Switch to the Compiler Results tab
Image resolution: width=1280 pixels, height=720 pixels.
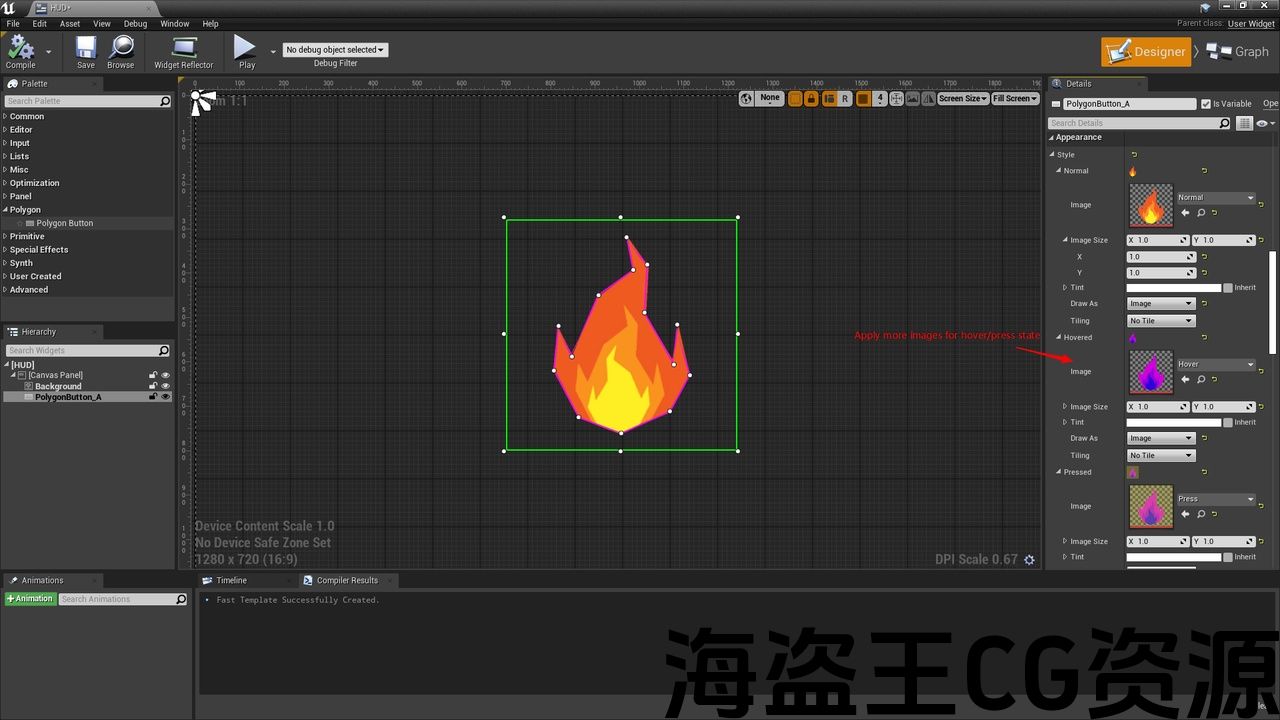(x=347, y=580)
